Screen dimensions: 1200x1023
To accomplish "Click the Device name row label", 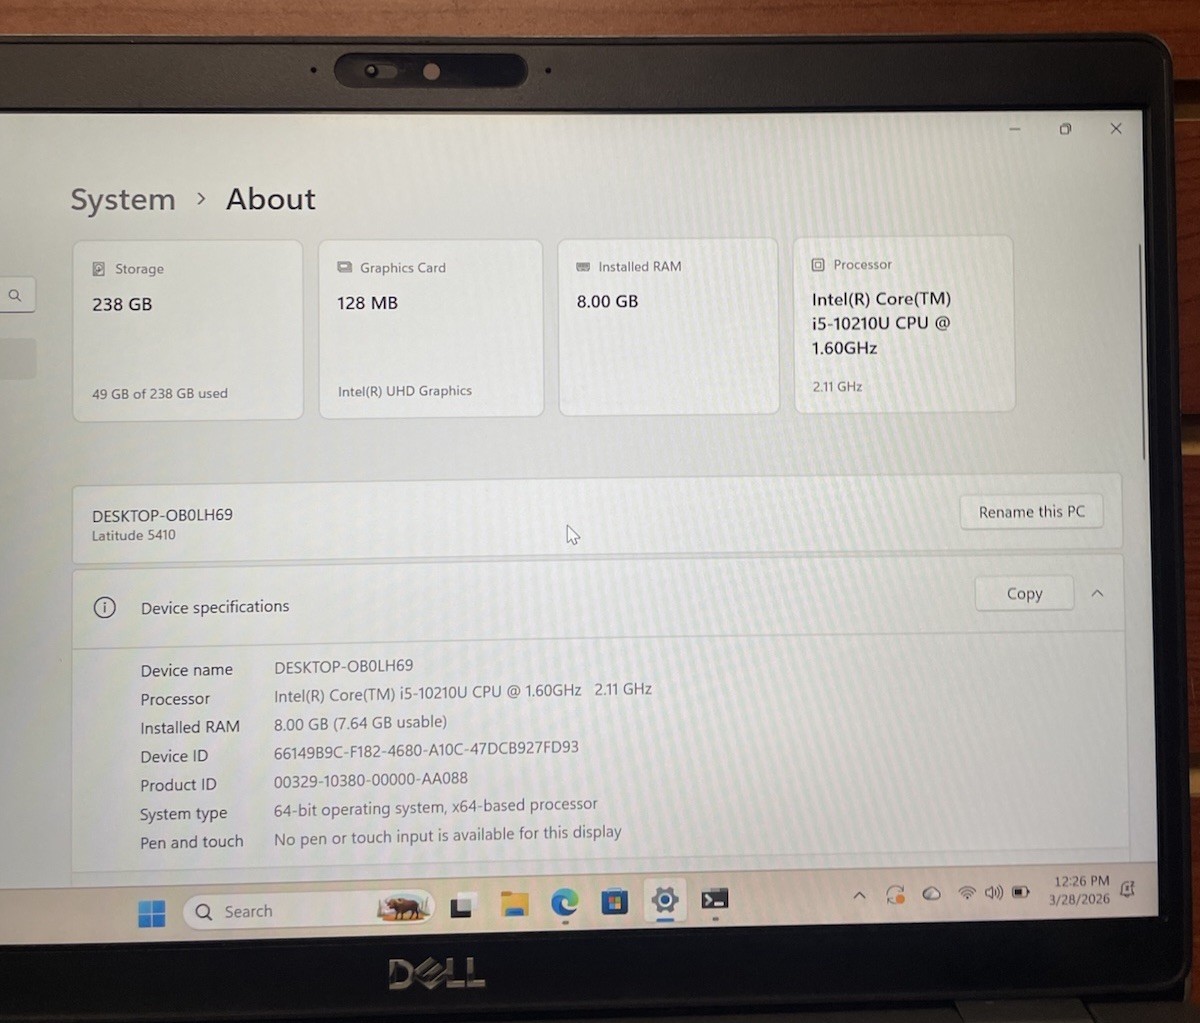I will (186, 670).
